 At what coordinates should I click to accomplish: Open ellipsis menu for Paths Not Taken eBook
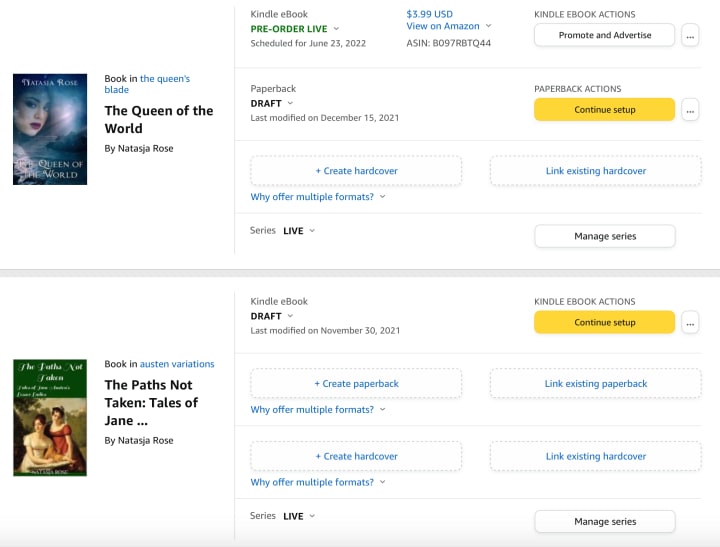690,322
